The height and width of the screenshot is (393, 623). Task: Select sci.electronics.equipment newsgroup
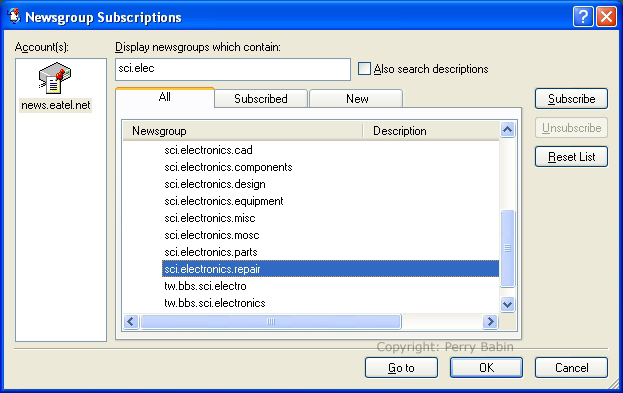tap(224, 201)
